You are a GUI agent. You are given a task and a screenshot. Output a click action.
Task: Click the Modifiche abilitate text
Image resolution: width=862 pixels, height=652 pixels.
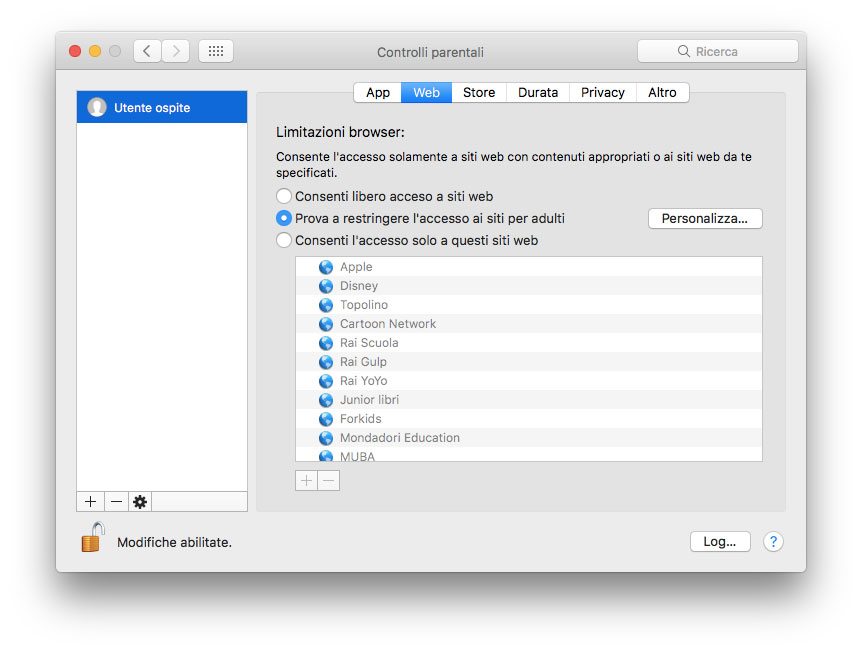[174, 542]
